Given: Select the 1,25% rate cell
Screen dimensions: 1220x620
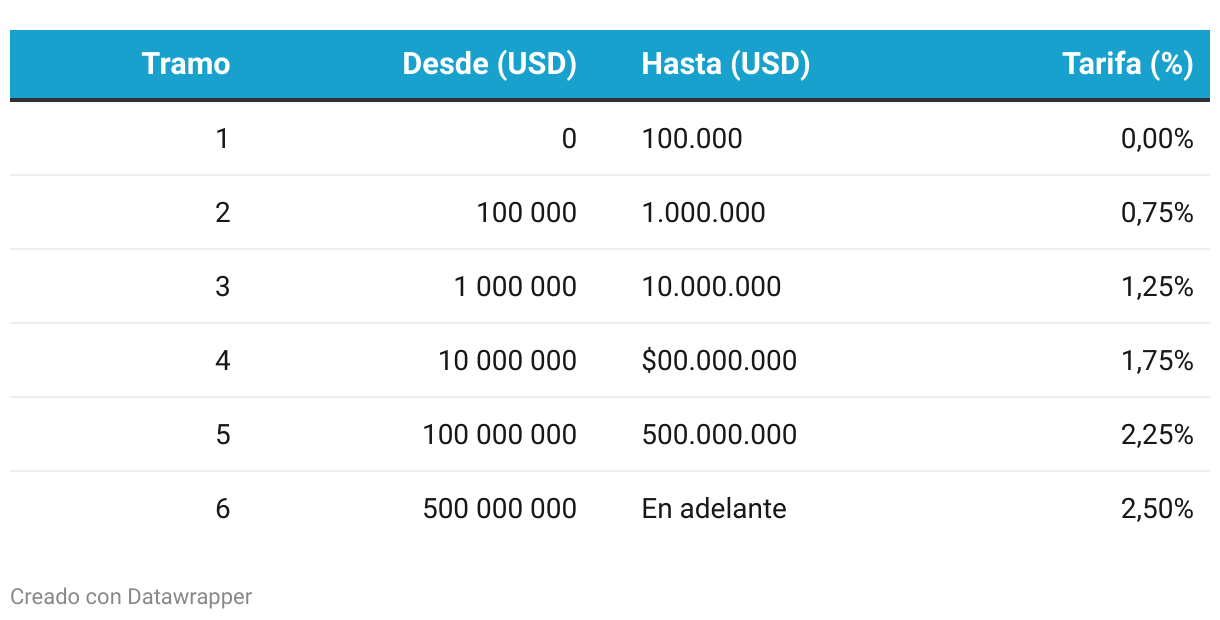Looking at the screenshot, I should coord(1157,286).
